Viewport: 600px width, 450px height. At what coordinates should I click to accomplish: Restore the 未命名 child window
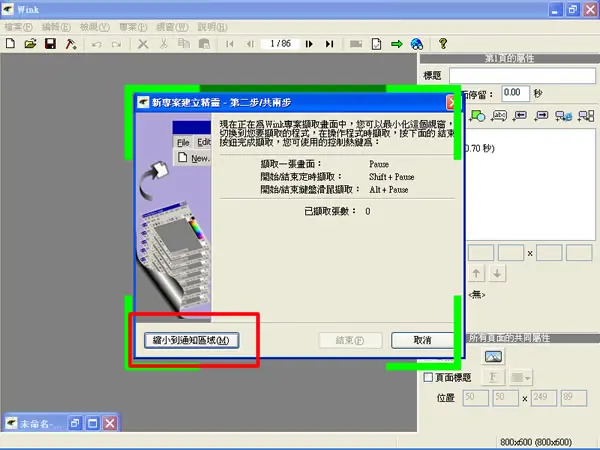pos(75,423)
